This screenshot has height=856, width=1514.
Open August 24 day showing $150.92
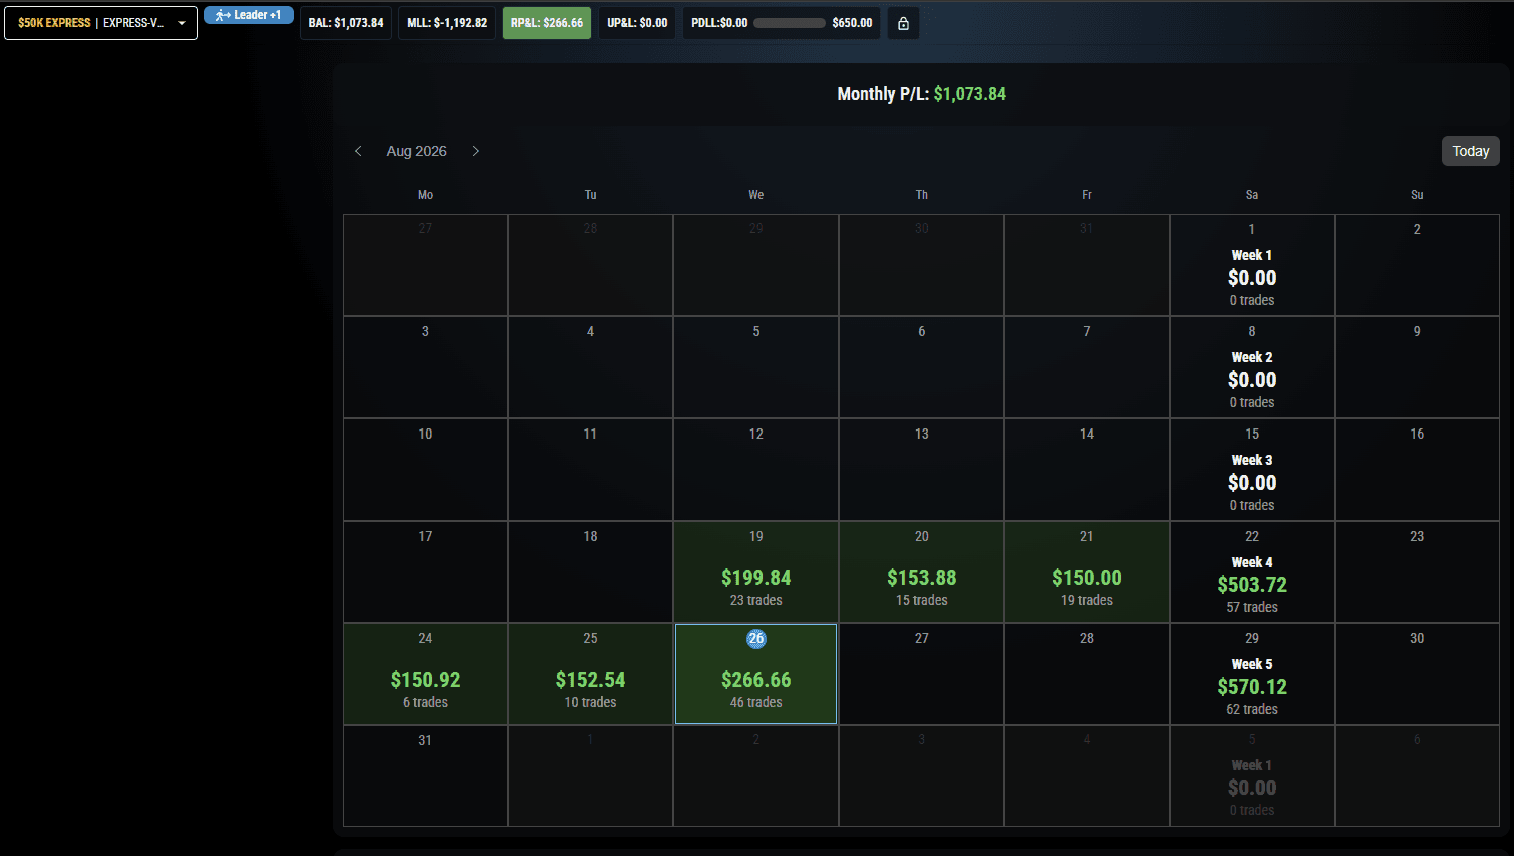pos(425,674)
